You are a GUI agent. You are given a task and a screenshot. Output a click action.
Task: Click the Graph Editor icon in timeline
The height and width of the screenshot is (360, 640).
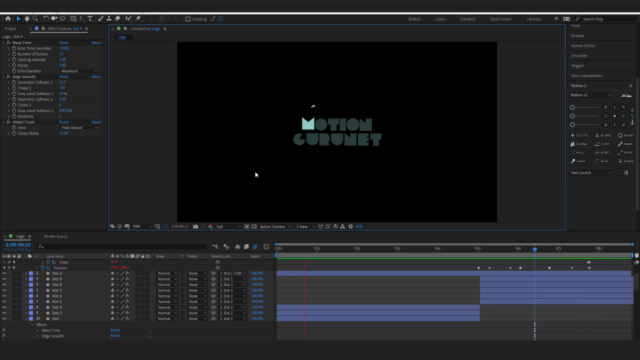(x=267, y=247)
